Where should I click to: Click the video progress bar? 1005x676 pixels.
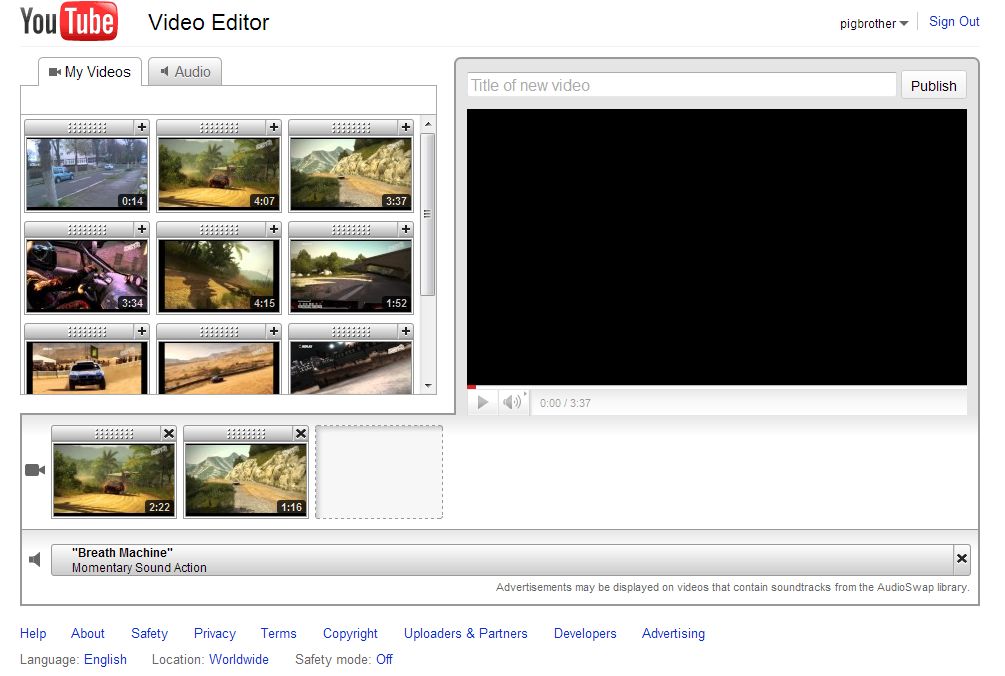[716, 387]
